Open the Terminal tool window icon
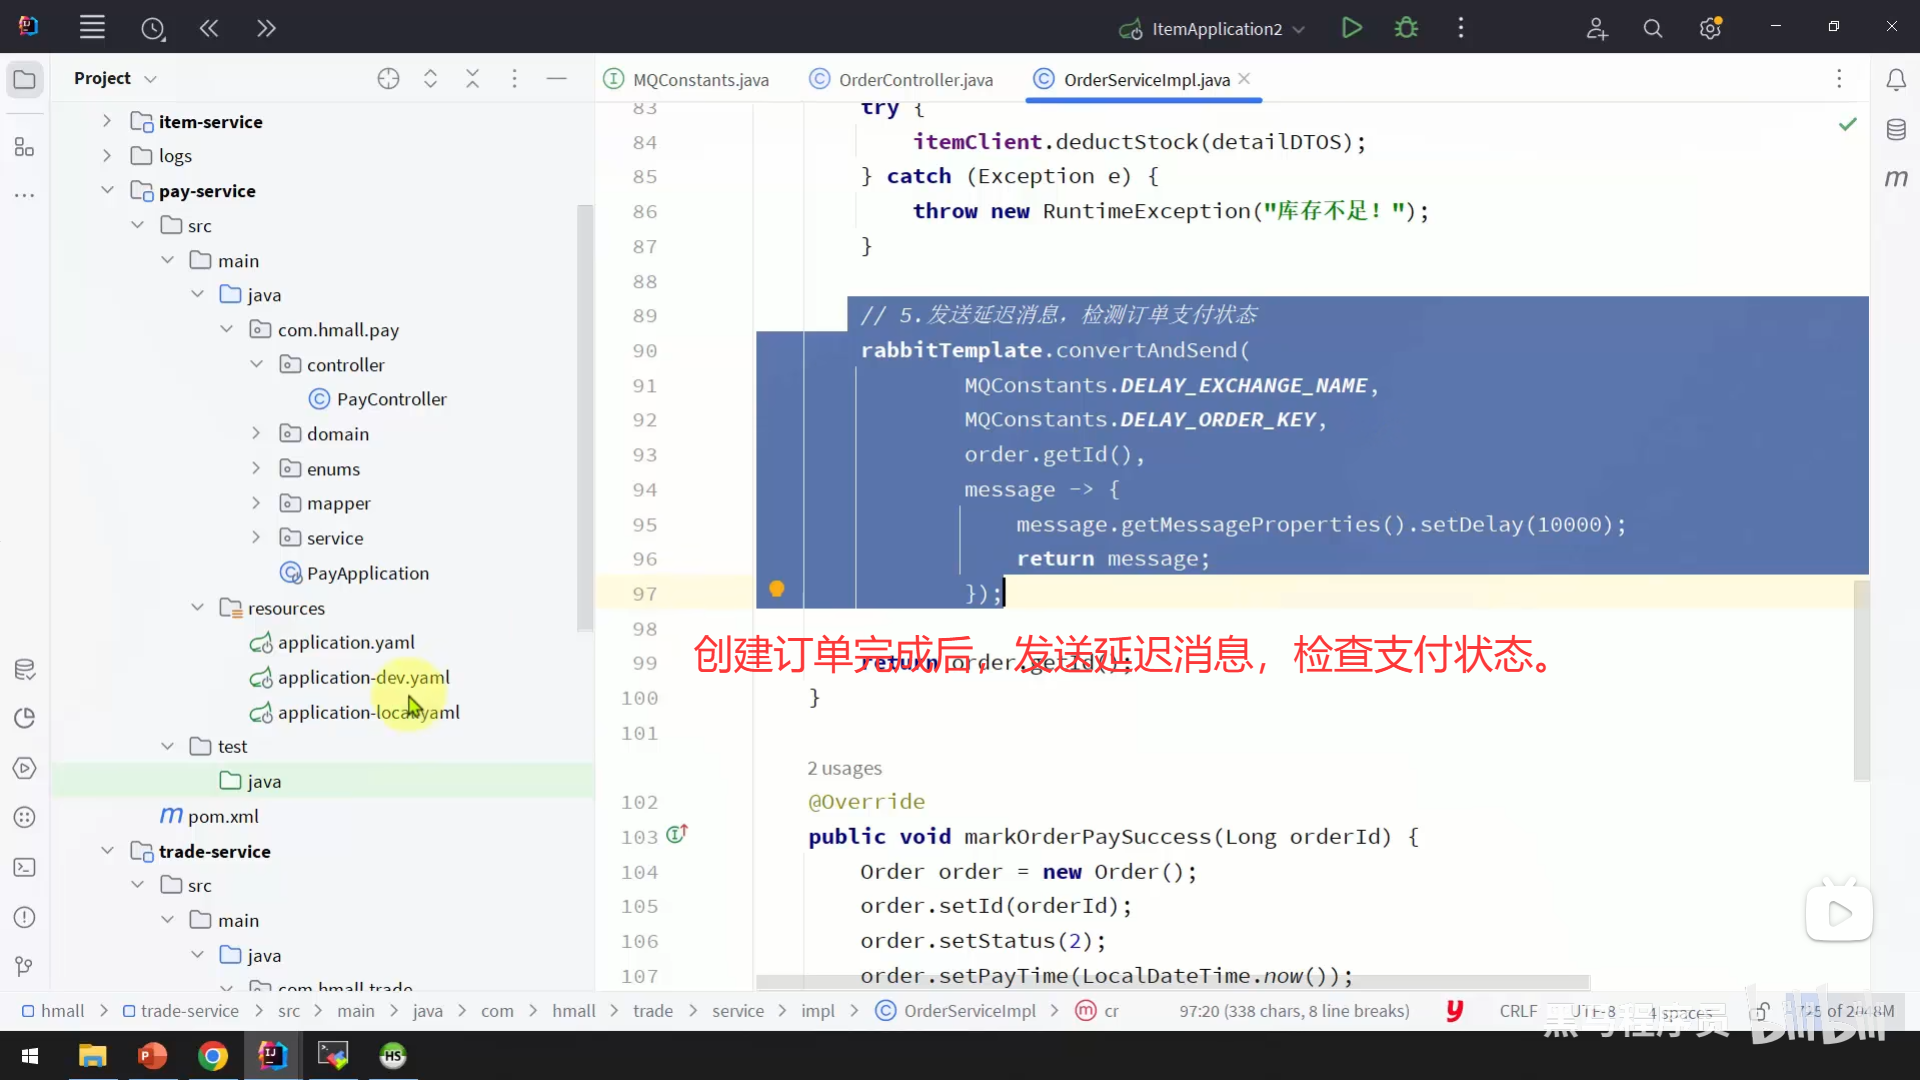Image resolution: width=1920 pixels, height=1080 pixels. coord(24,867)
